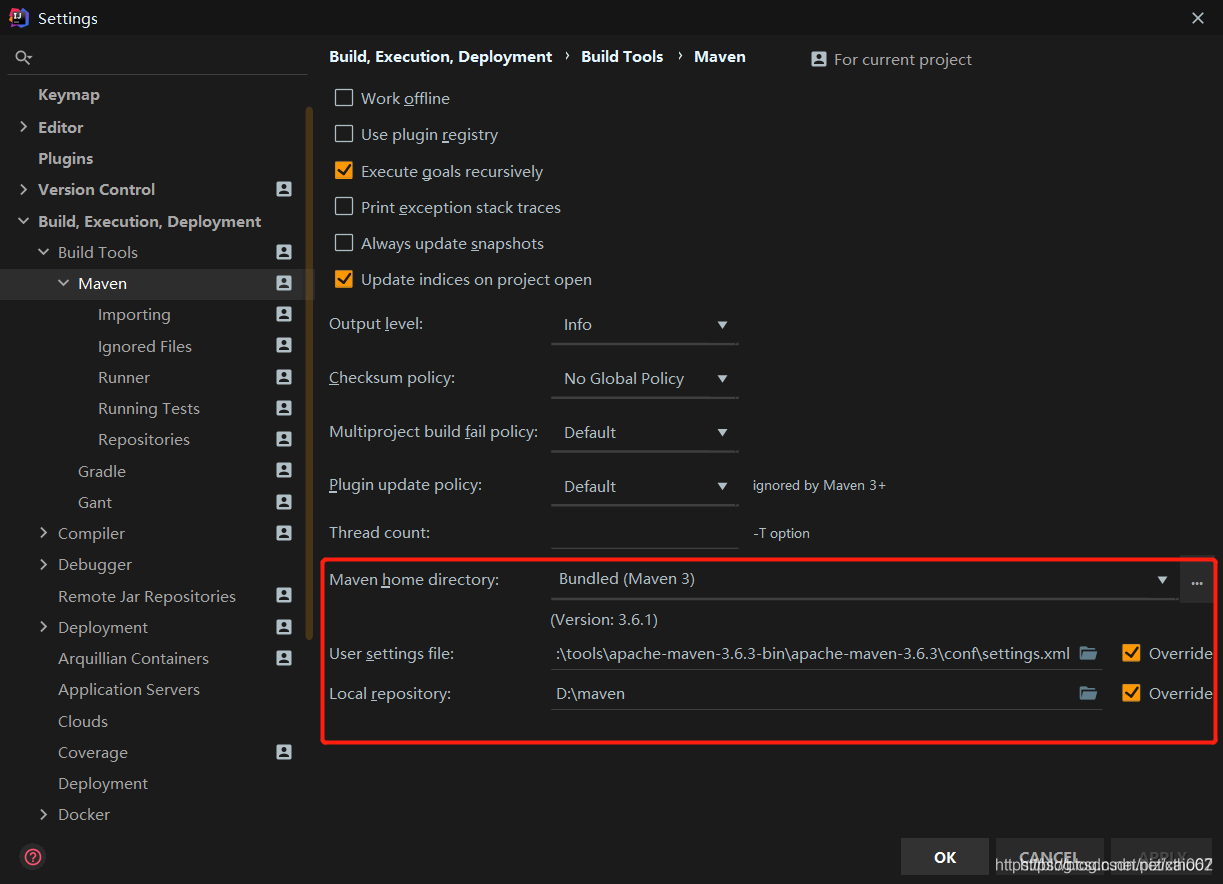
Task: Click the User settings file path field
Action: [813, 653]
